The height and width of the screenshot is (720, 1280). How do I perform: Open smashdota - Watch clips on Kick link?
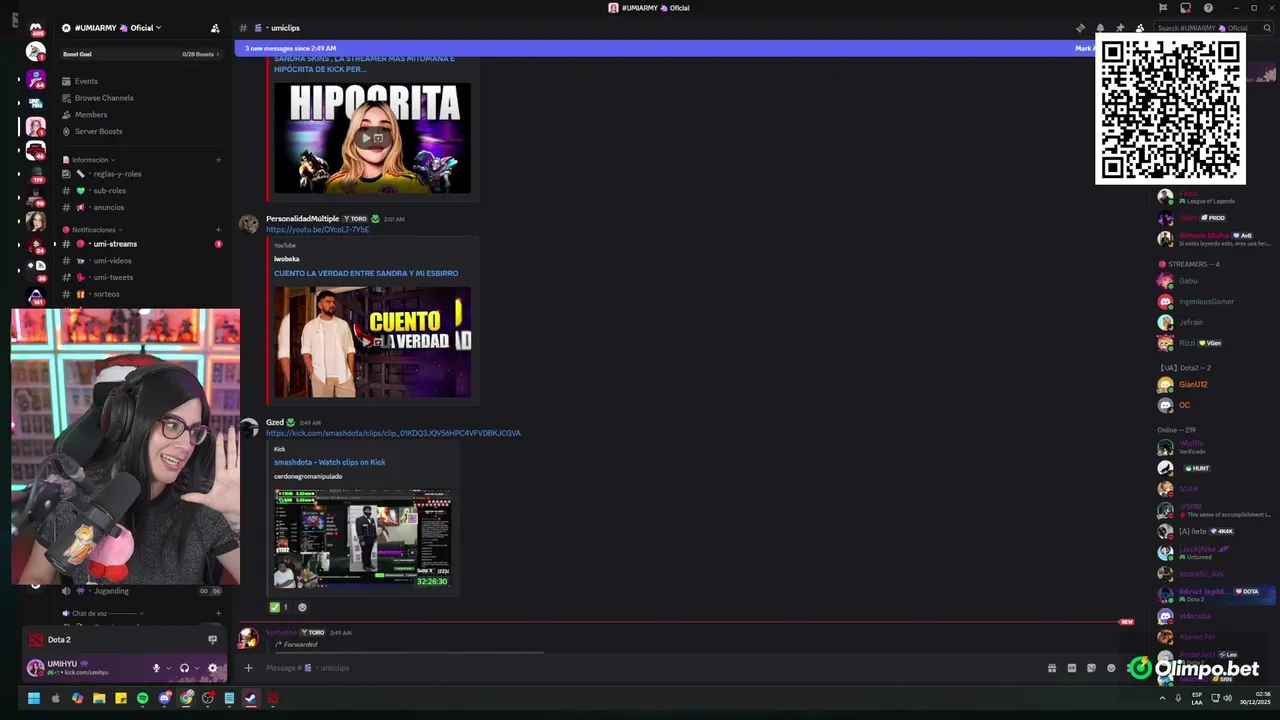coord(329,462)
